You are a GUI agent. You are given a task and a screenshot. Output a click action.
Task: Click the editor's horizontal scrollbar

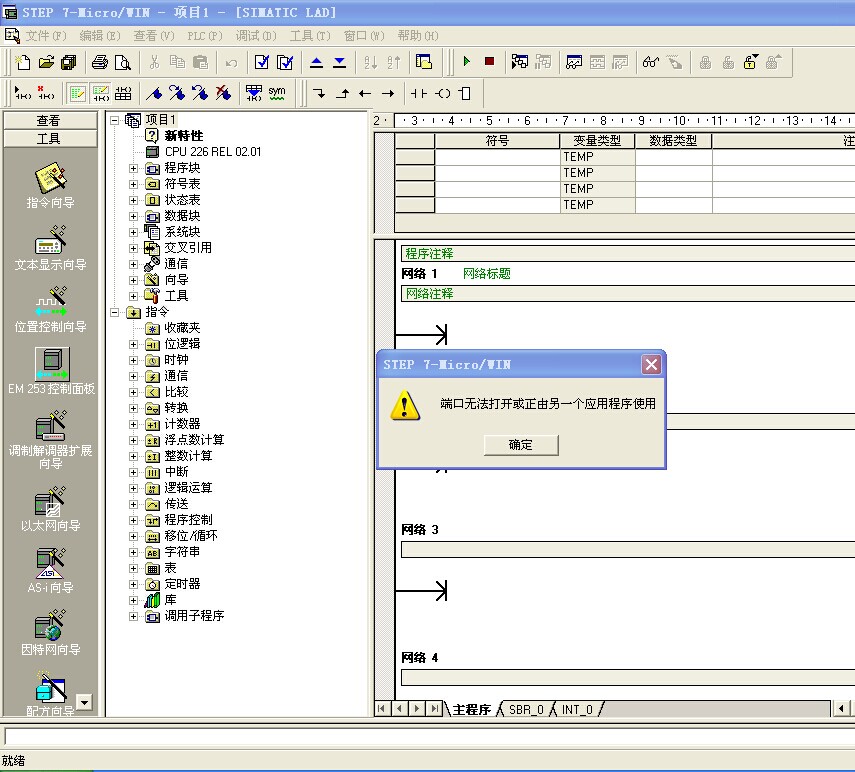tap(720, 709)
